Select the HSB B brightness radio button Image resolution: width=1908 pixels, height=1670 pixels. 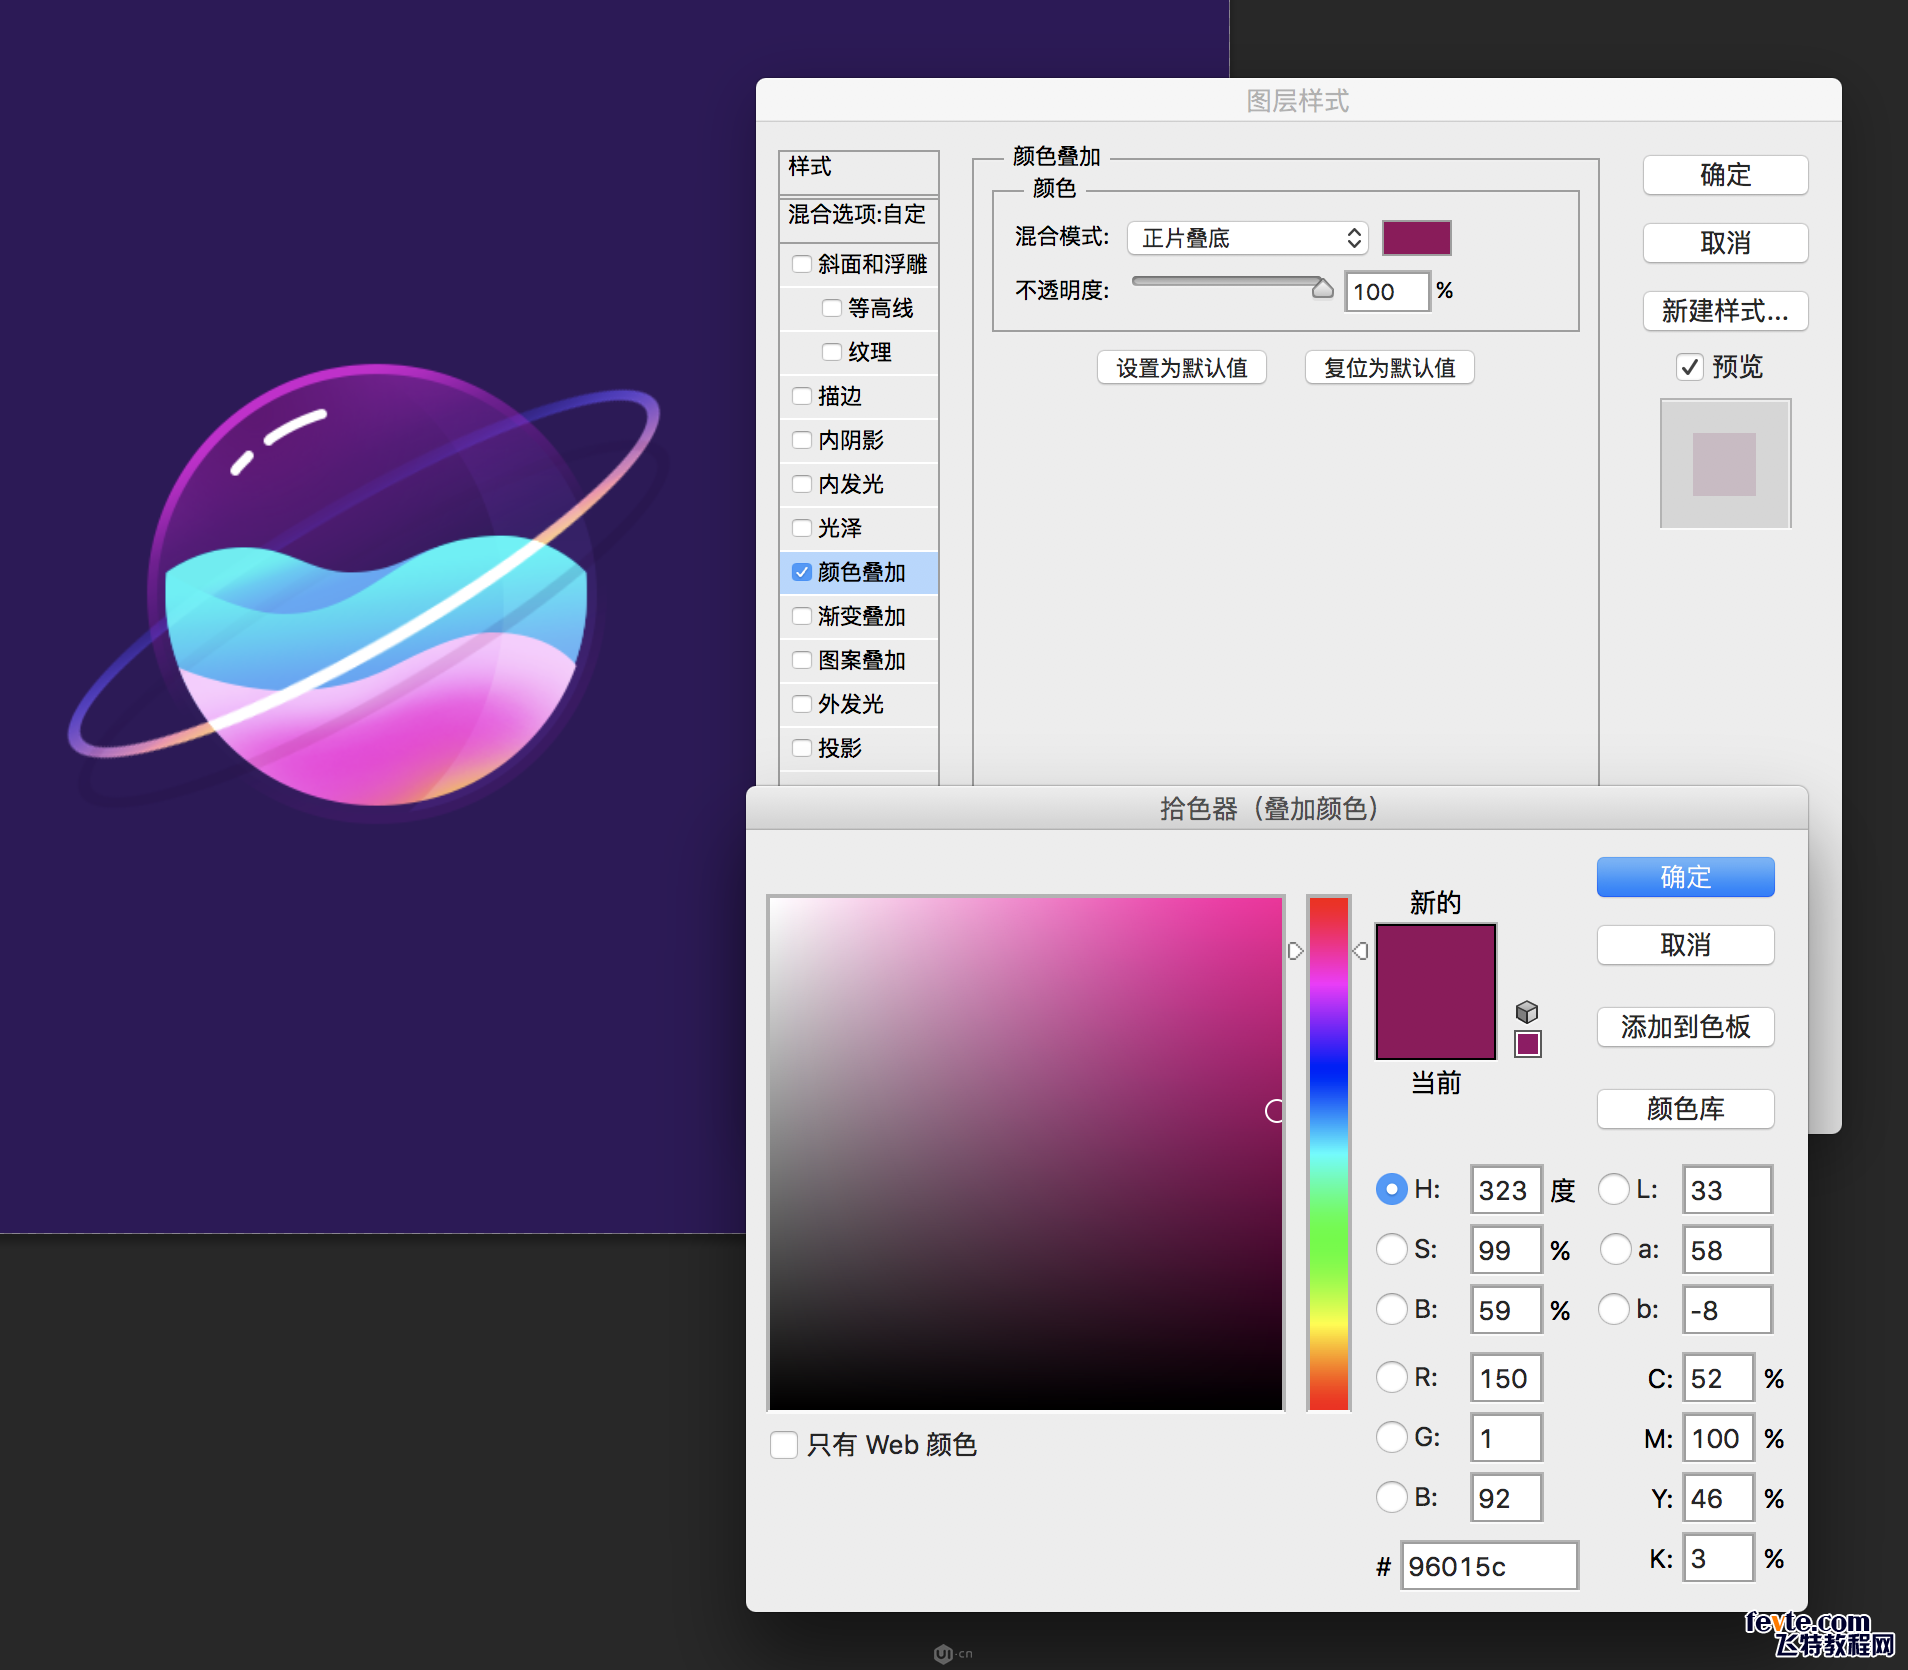coord(1391,1309)
